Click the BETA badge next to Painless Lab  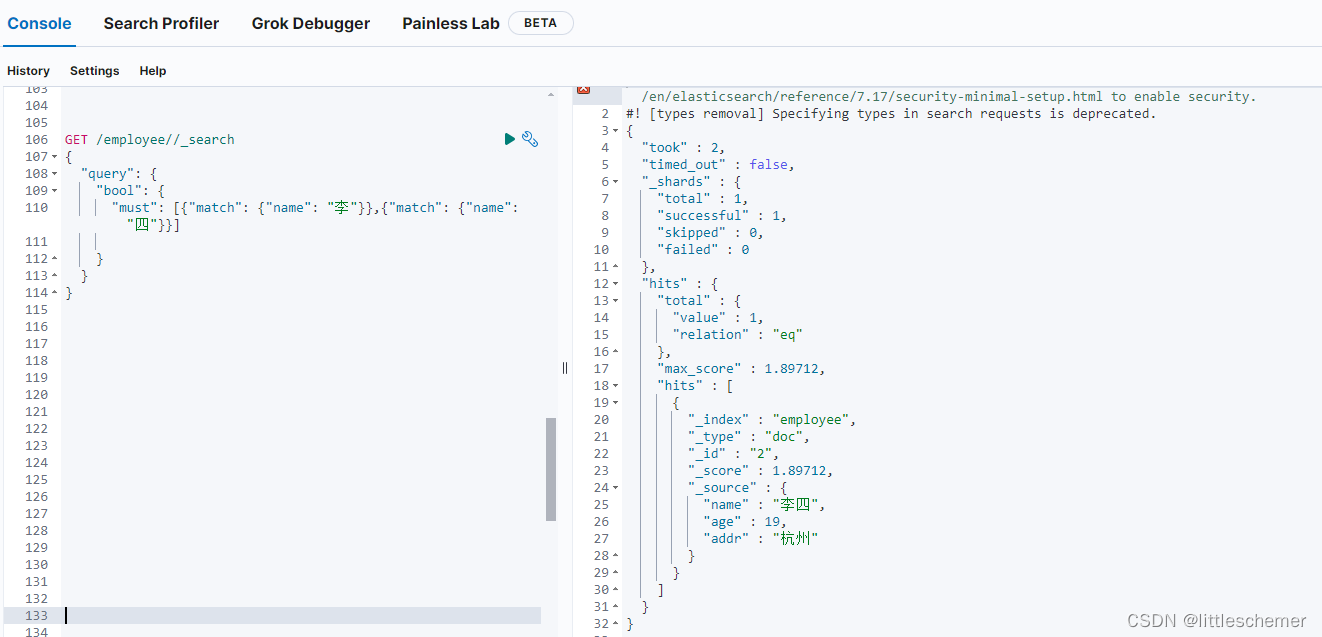coord(540,22)
